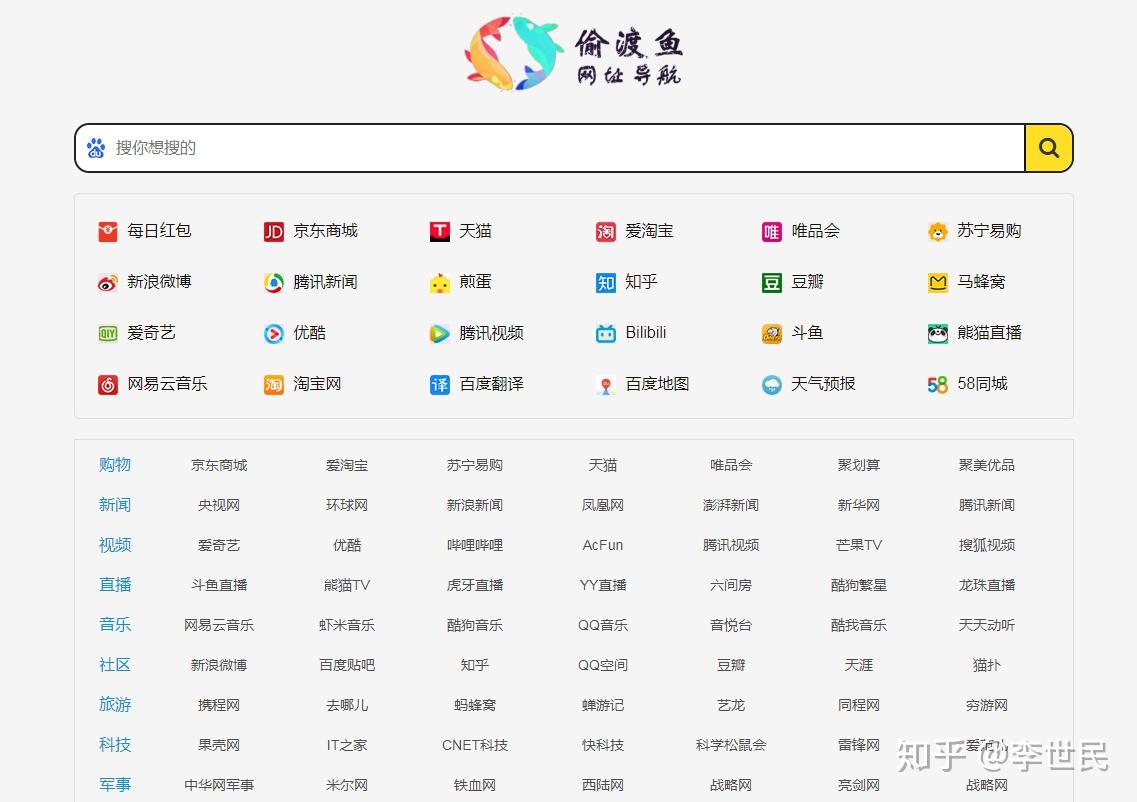Click the 偷渡鱼 site logo
The image size is (1137, 802).
[573, 54]
